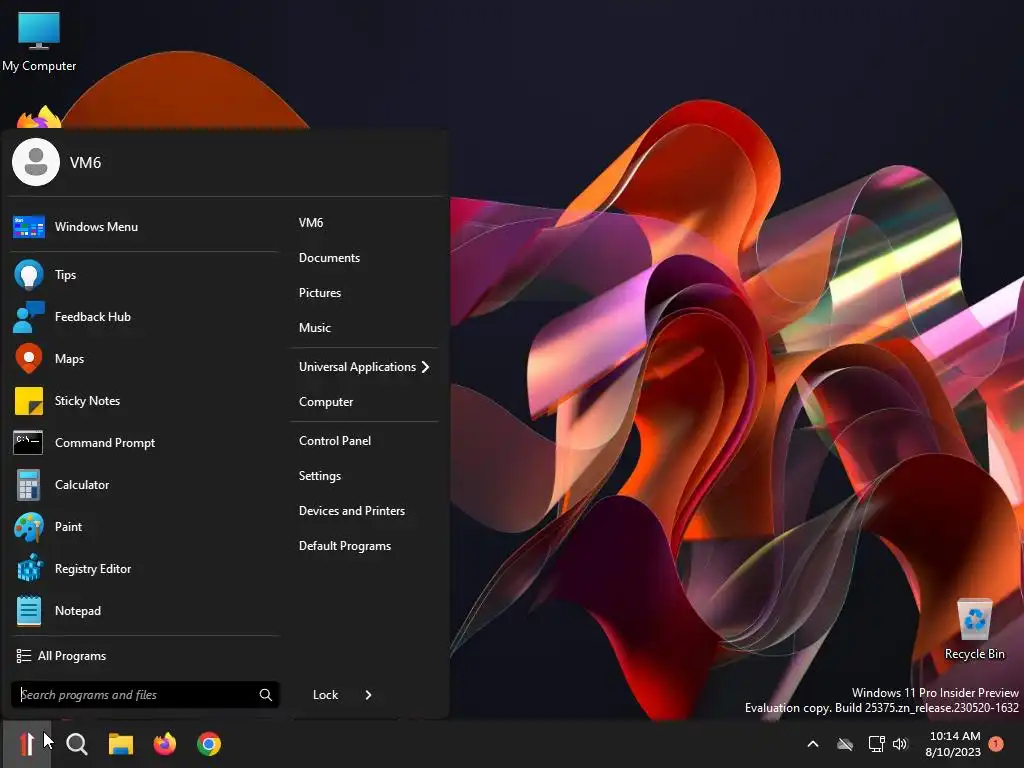This screenshot has width=1024, height=768.
Task: Click the network tray icon
Action: [876, 744]
